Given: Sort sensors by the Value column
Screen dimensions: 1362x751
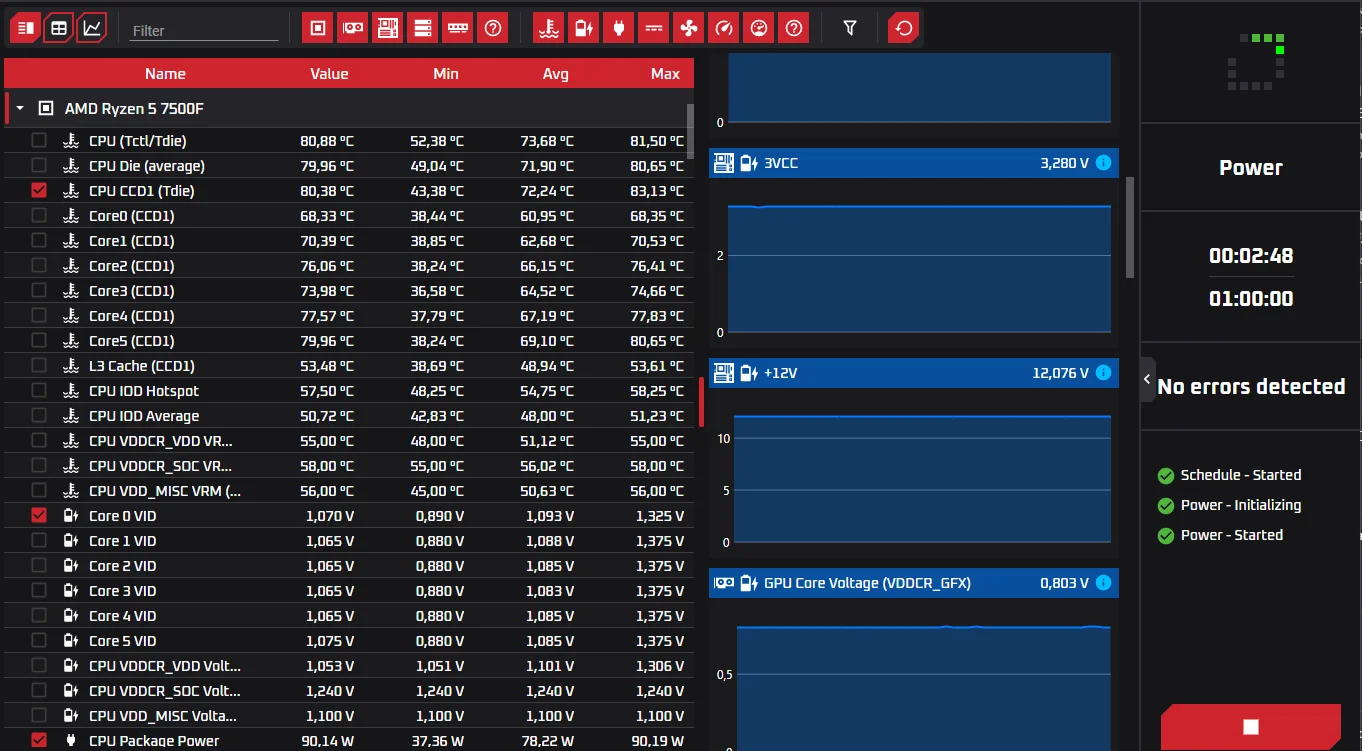Looking at the screenshot, I should (329, 73).
